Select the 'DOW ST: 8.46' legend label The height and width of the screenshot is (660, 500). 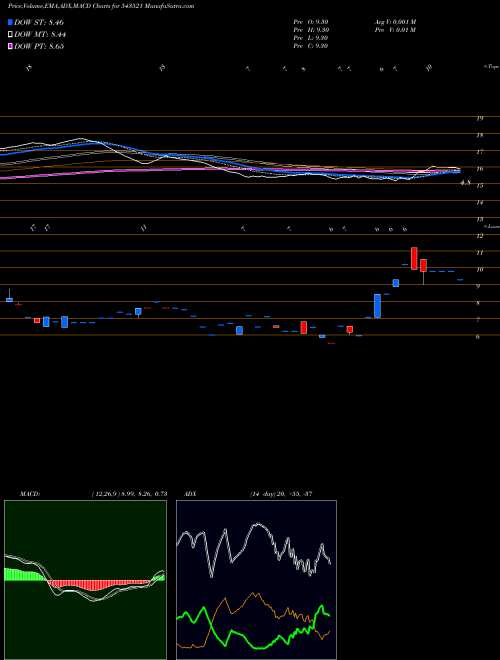(x=39, y=22)
